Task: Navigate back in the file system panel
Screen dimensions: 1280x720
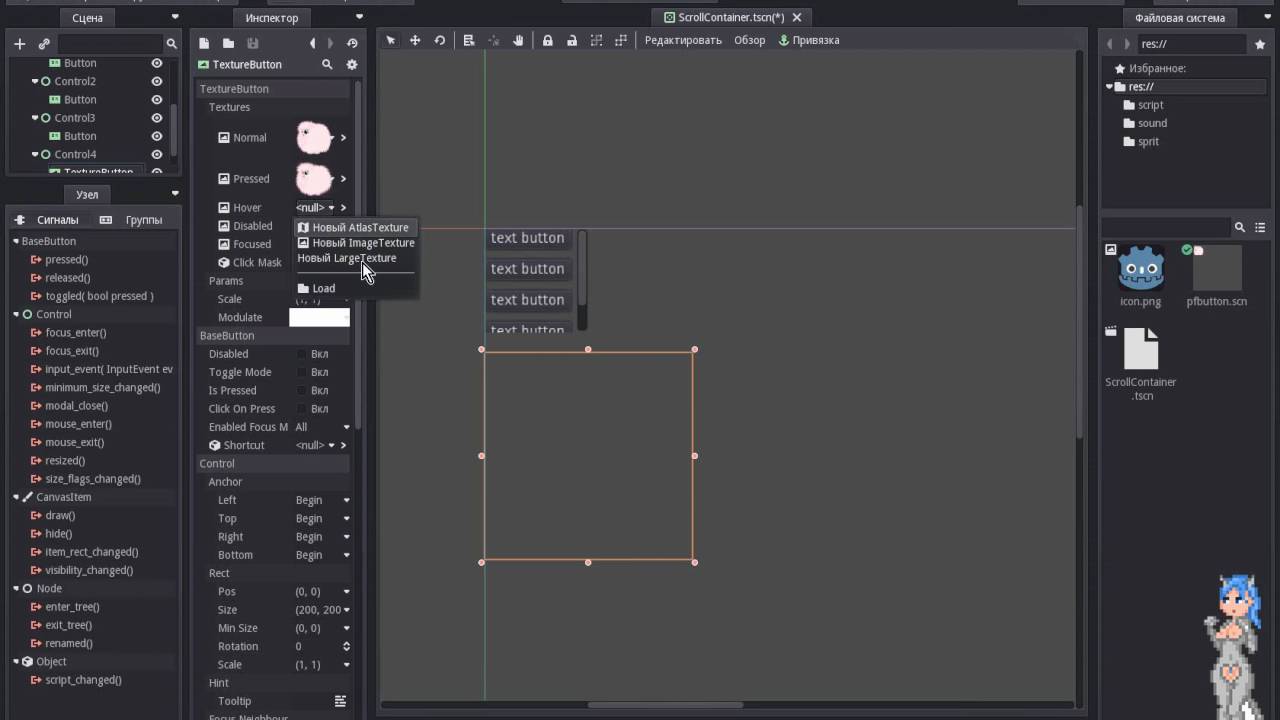Action: (1109, 44)
